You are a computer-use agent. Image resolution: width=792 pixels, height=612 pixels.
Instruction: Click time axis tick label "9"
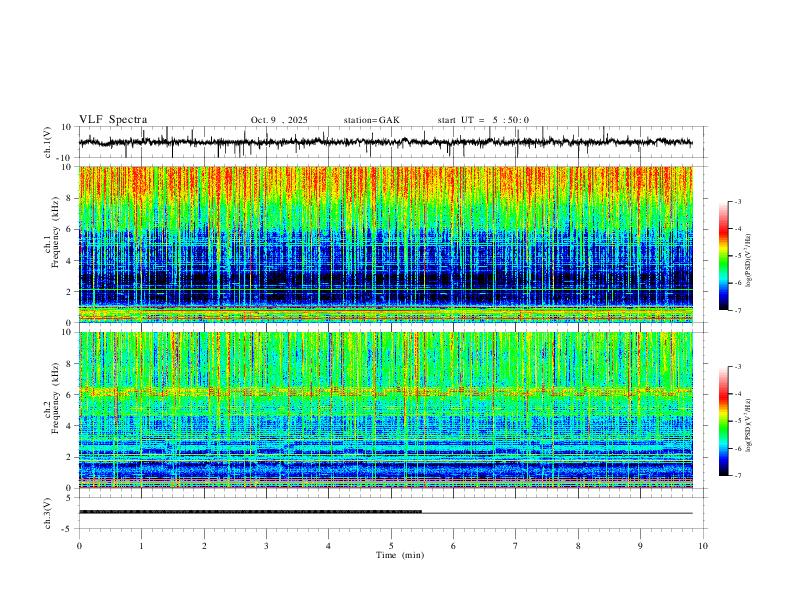(640, 546)
